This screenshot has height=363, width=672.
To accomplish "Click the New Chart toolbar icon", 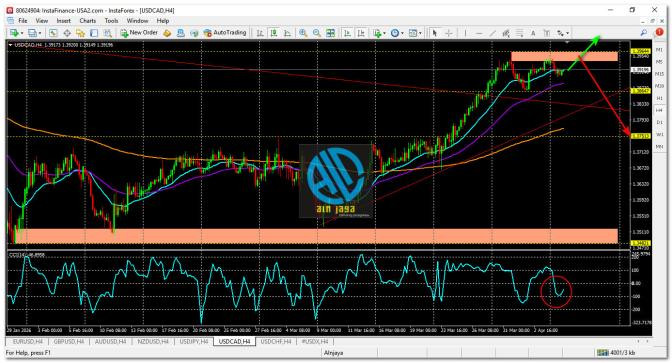I will pyautogui.click(x=14, y=33).
